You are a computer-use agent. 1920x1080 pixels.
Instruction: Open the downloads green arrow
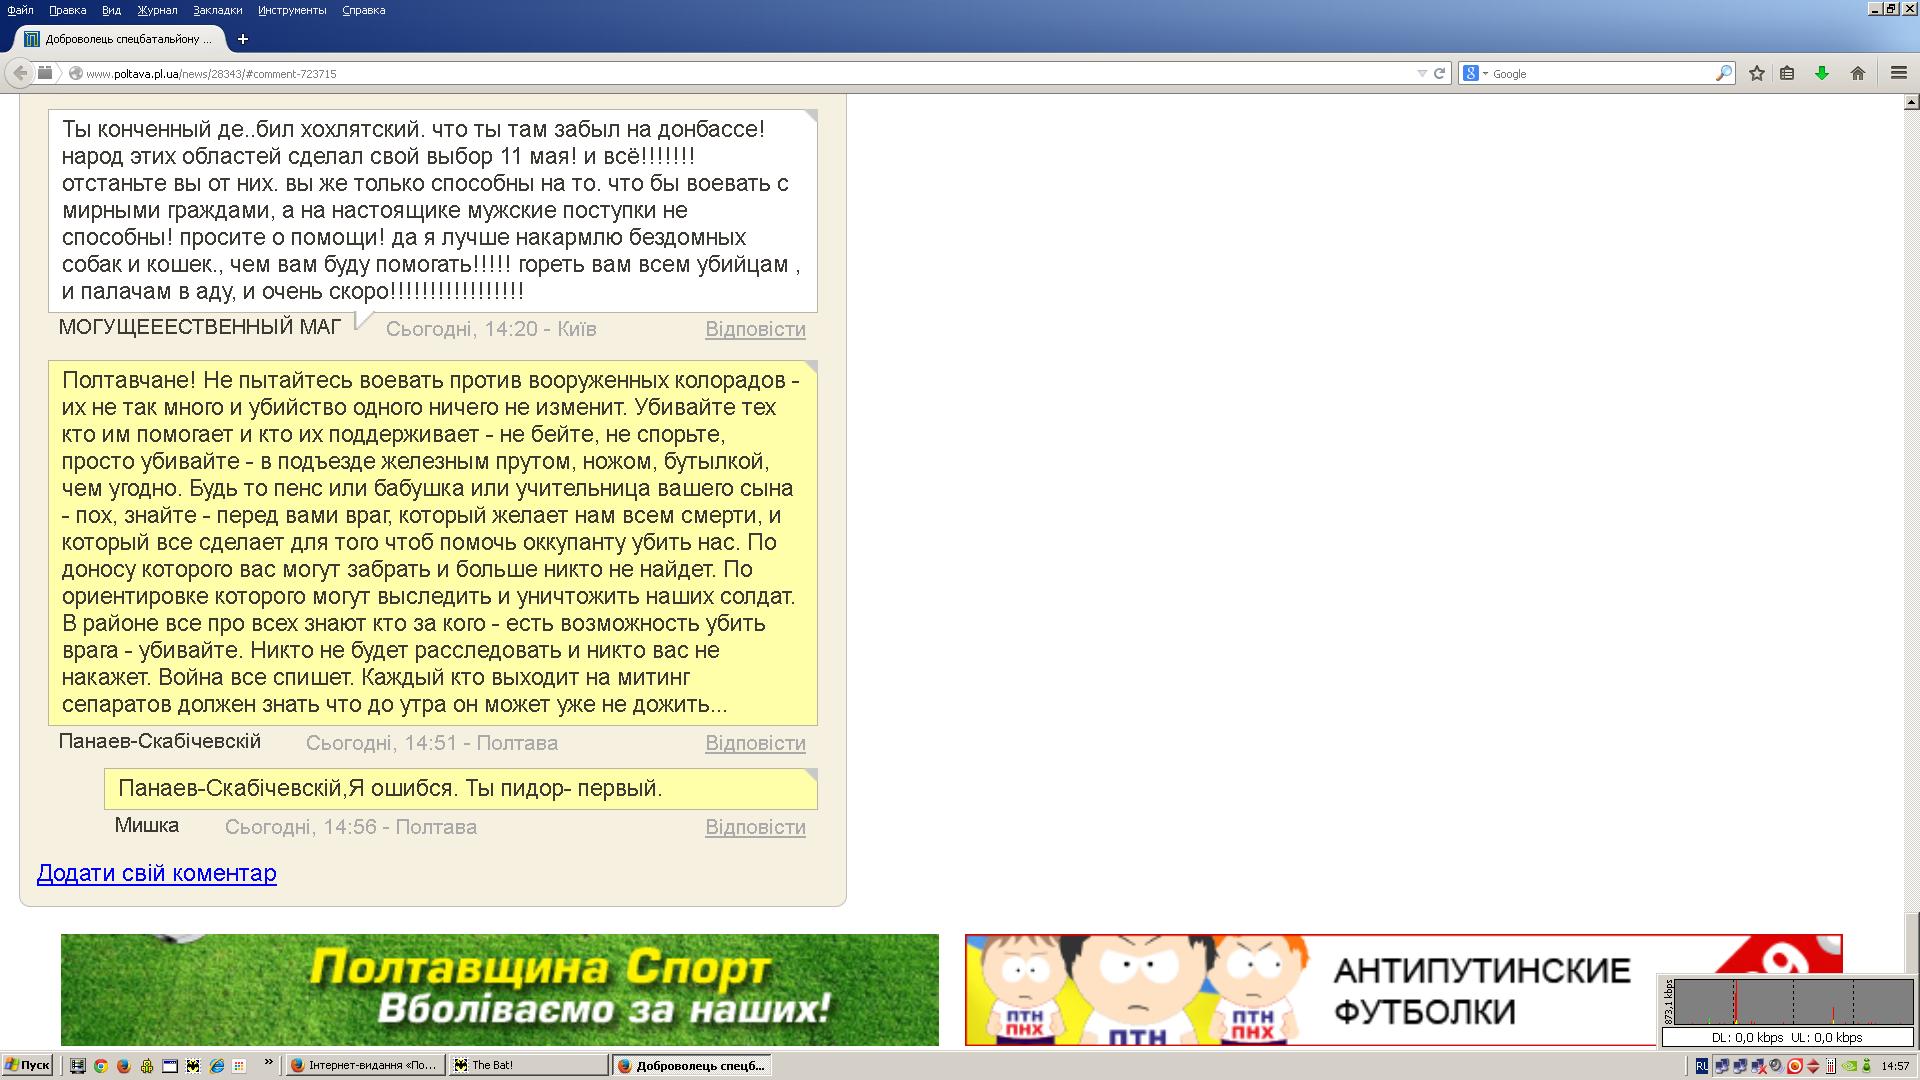1822,73
